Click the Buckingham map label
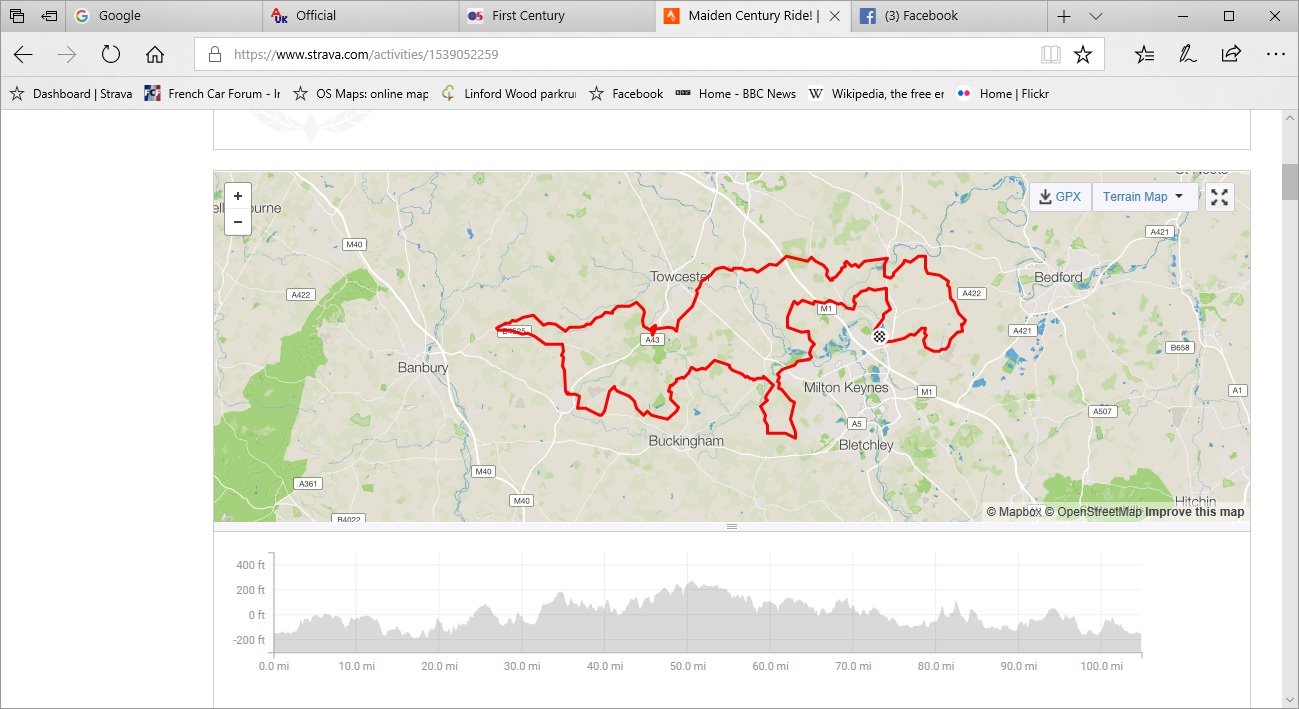The width and height of the screenshot is (1299, 709). [686, 441]
